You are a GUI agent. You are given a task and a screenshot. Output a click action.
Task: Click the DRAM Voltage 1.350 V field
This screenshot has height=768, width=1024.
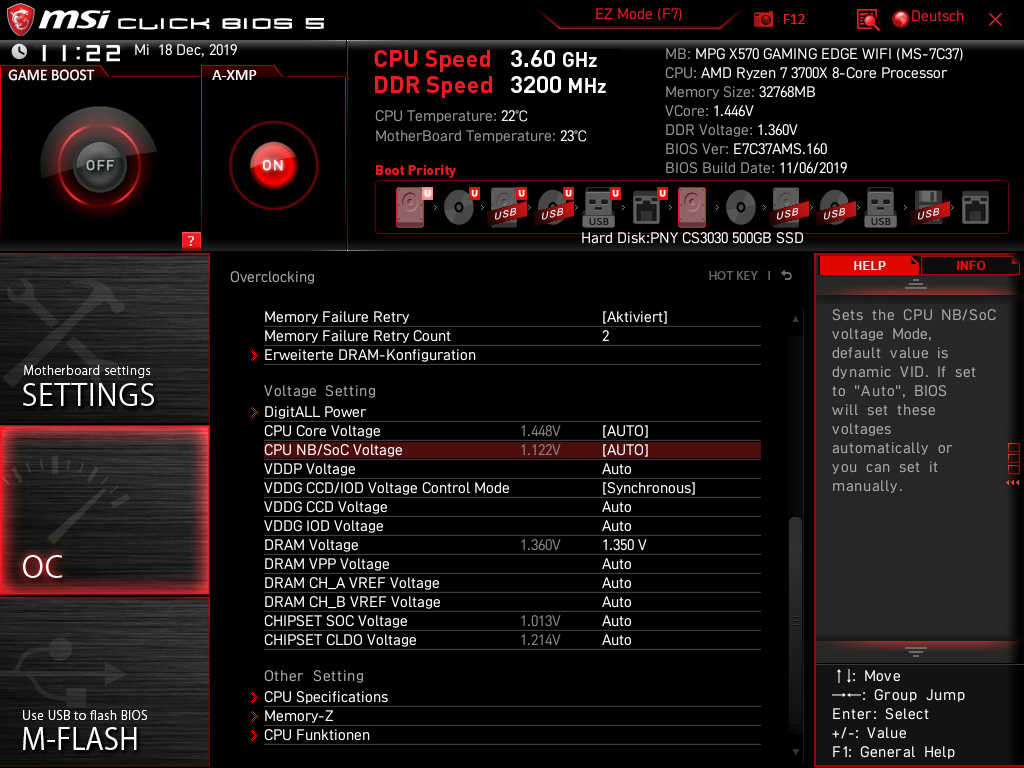624,545
